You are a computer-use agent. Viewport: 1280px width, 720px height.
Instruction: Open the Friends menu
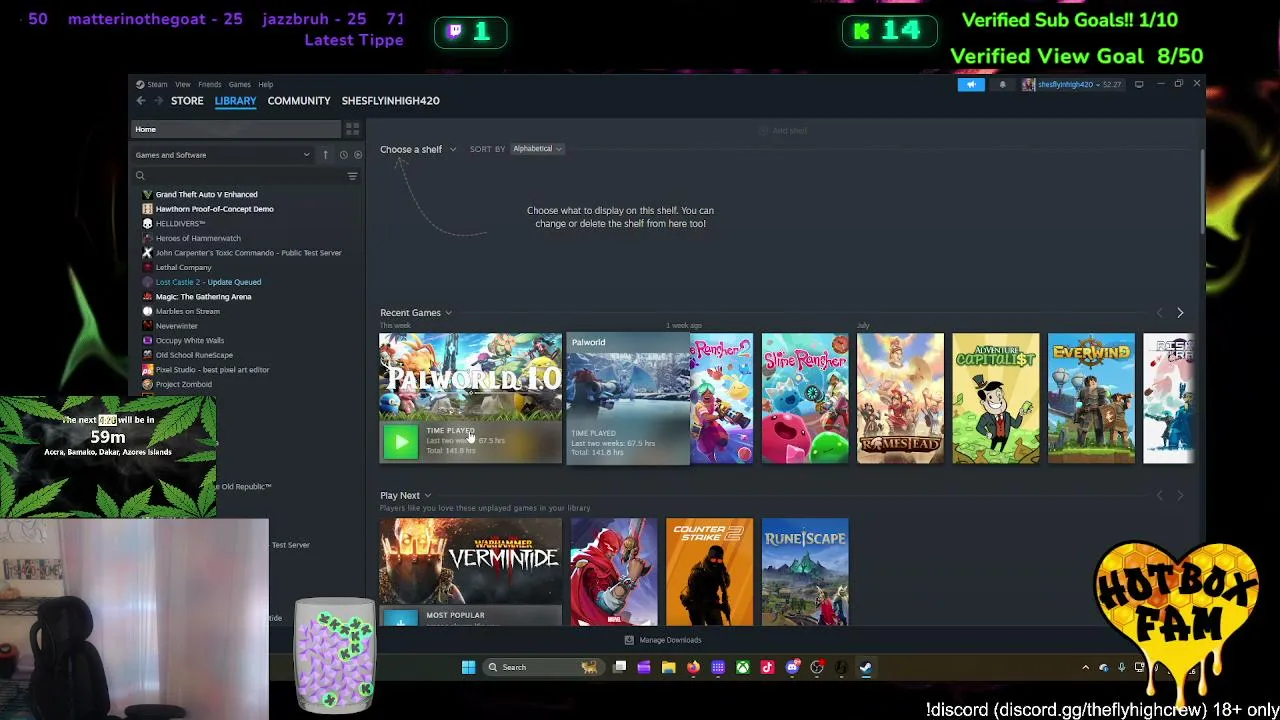[210, 85]
